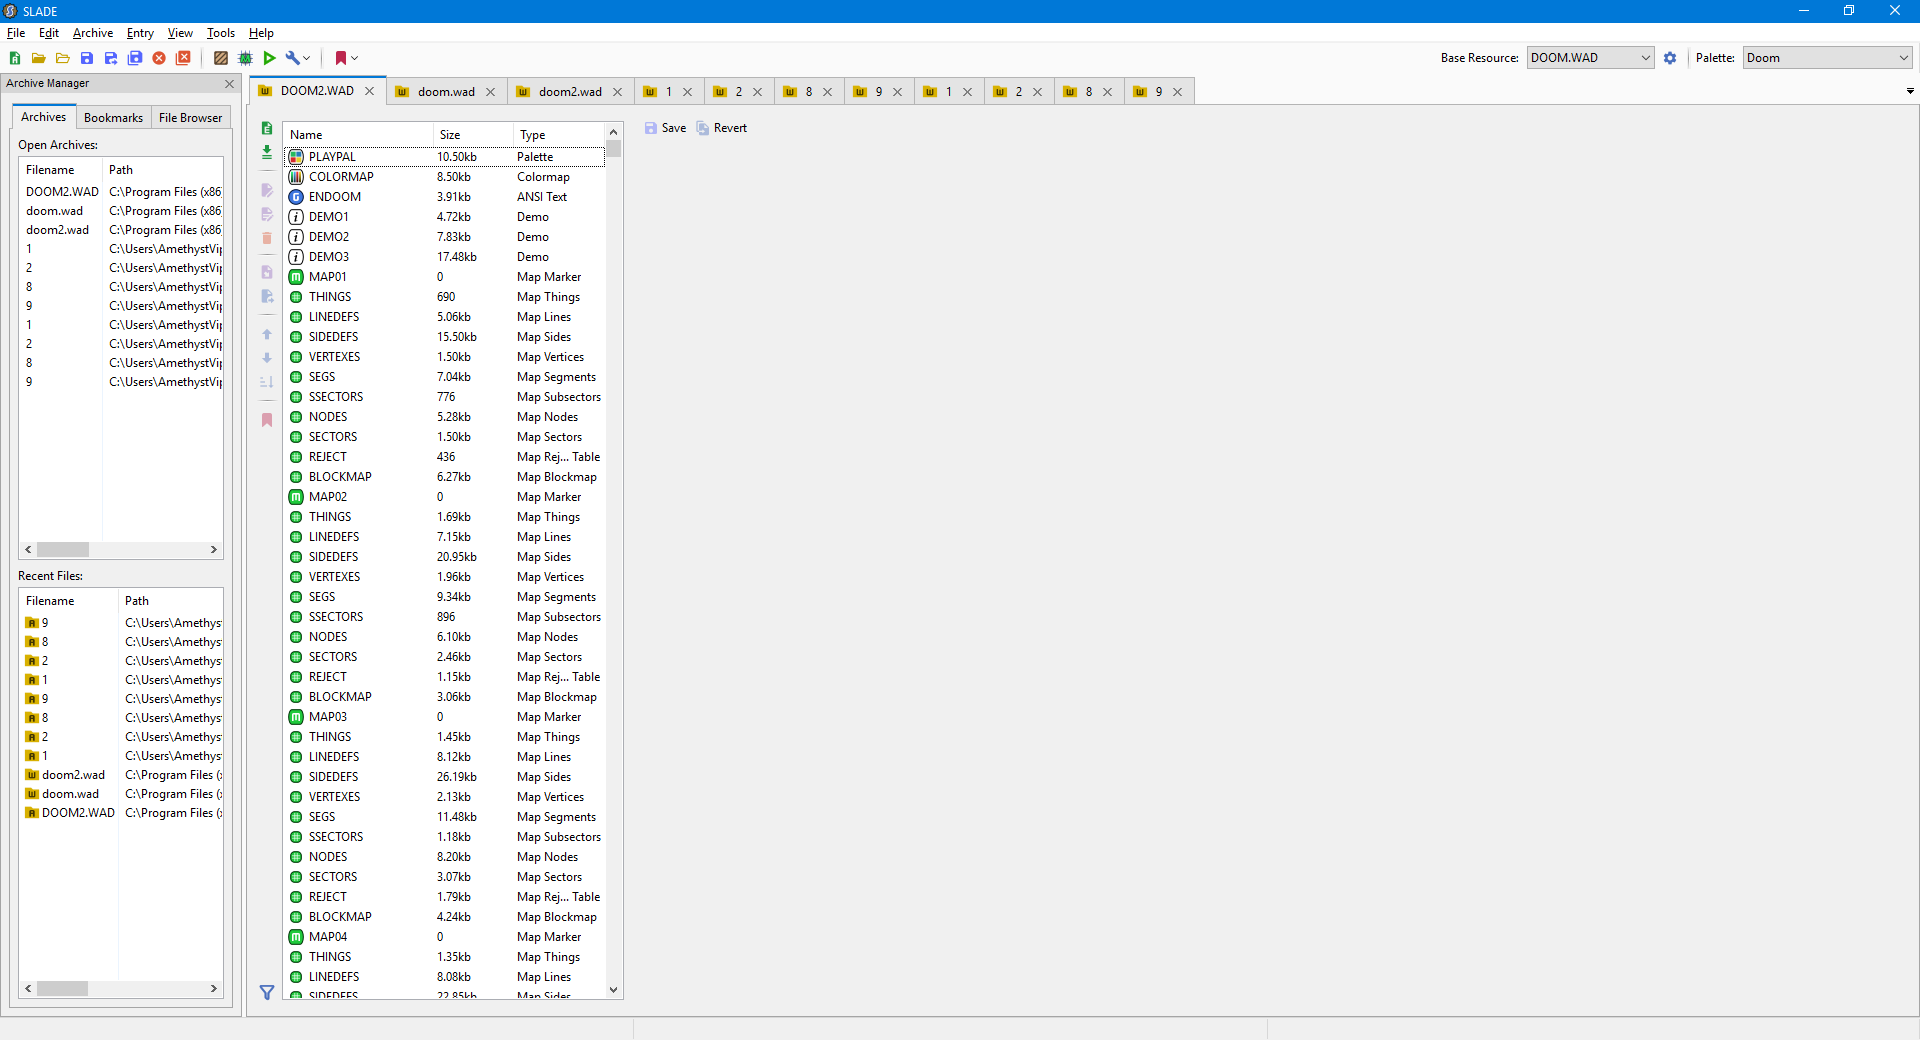Viewport: 1920px width, 1040px height.
Task: Click the Maintenance wrench icon
Action: tap(292, 58)
